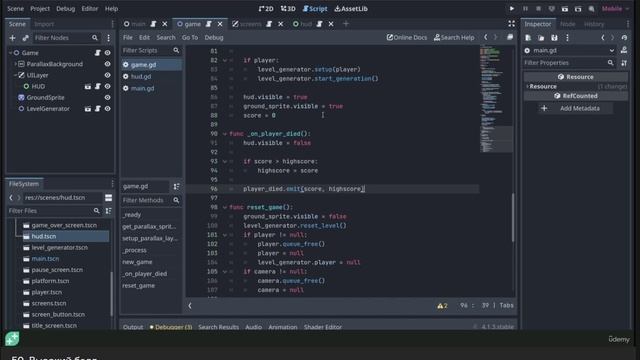The image size is (640, 360).
Task: Collapse the Game root node
Action: coord(10,53)
